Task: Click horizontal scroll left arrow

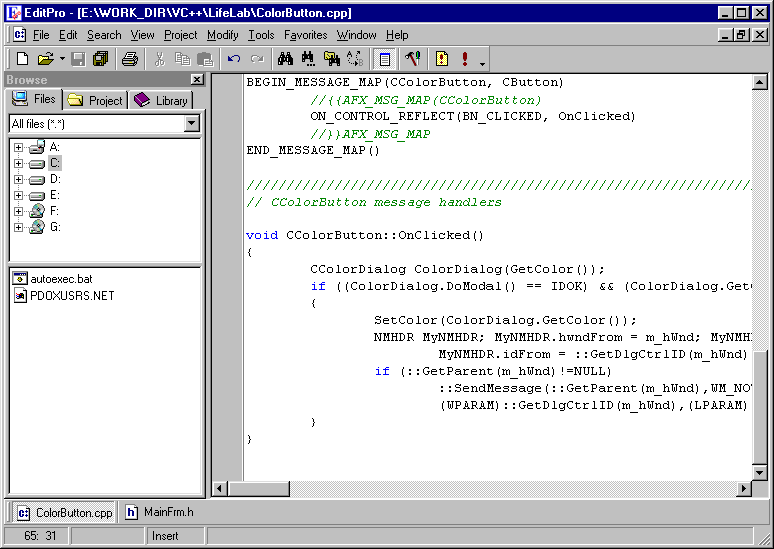Action: coord(220,489)
